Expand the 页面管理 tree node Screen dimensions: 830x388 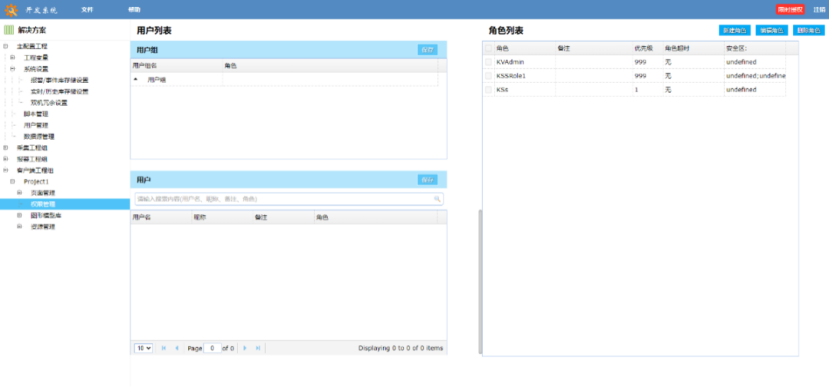point(20,193)
